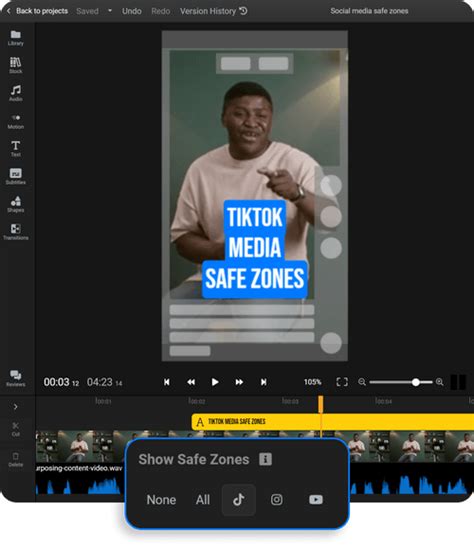474x547 pixels.
Task: Select the Text tool
Action: (16, 149)
